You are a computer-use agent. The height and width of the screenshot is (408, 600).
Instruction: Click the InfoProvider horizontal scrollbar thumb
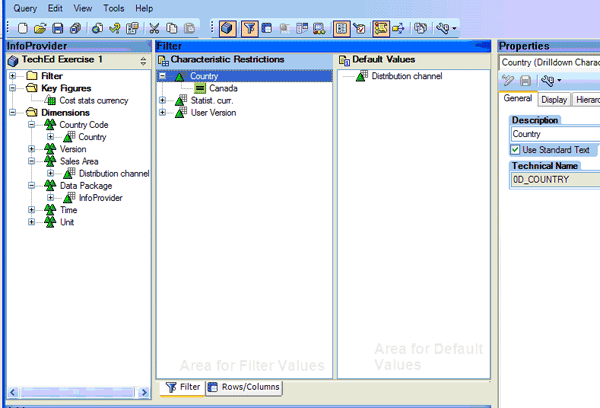77,392
